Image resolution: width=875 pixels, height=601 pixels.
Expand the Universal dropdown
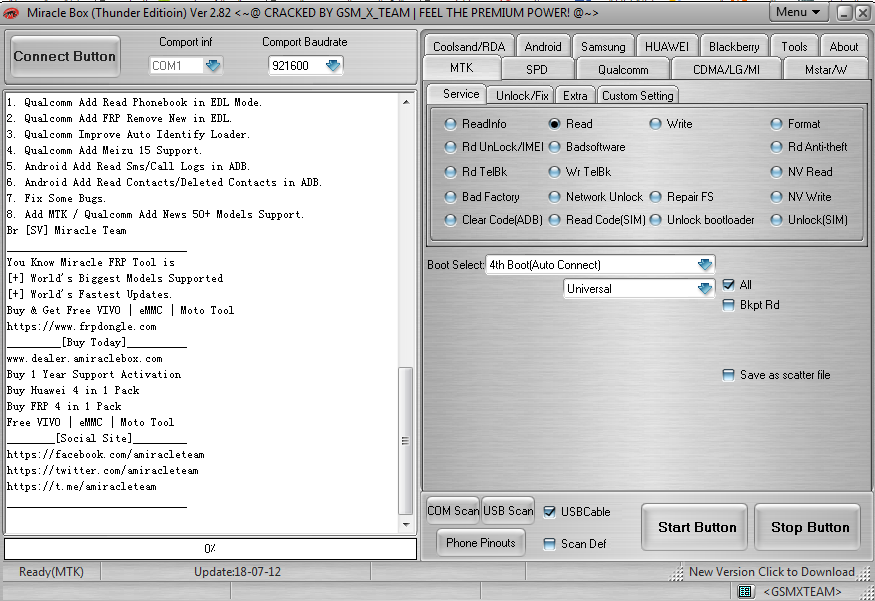705,289
